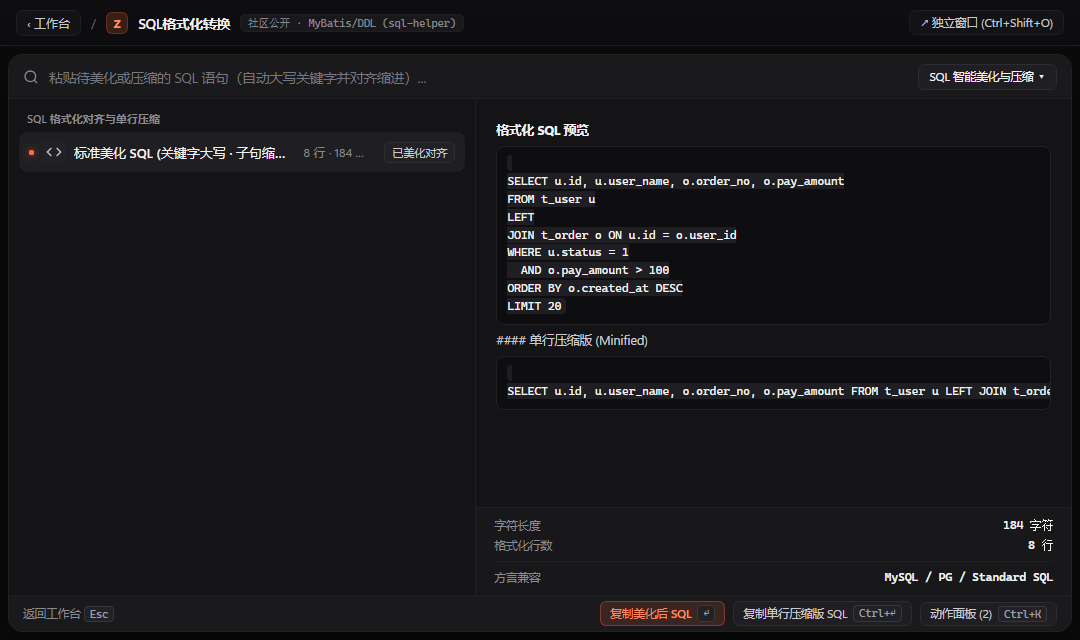Select 标准美化 SQL result row
Screen dimensions: 1080x640
pyautogui.click(x=242, y=152)
